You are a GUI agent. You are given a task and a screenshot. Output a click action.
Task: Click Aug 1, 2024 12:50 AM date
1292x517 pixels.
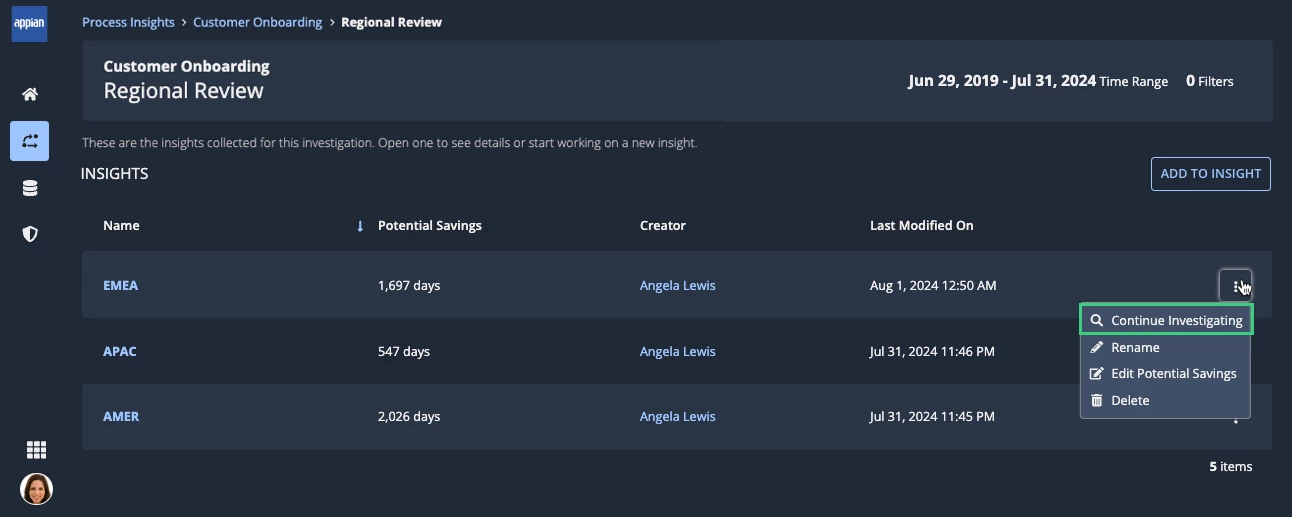(933, 285)
